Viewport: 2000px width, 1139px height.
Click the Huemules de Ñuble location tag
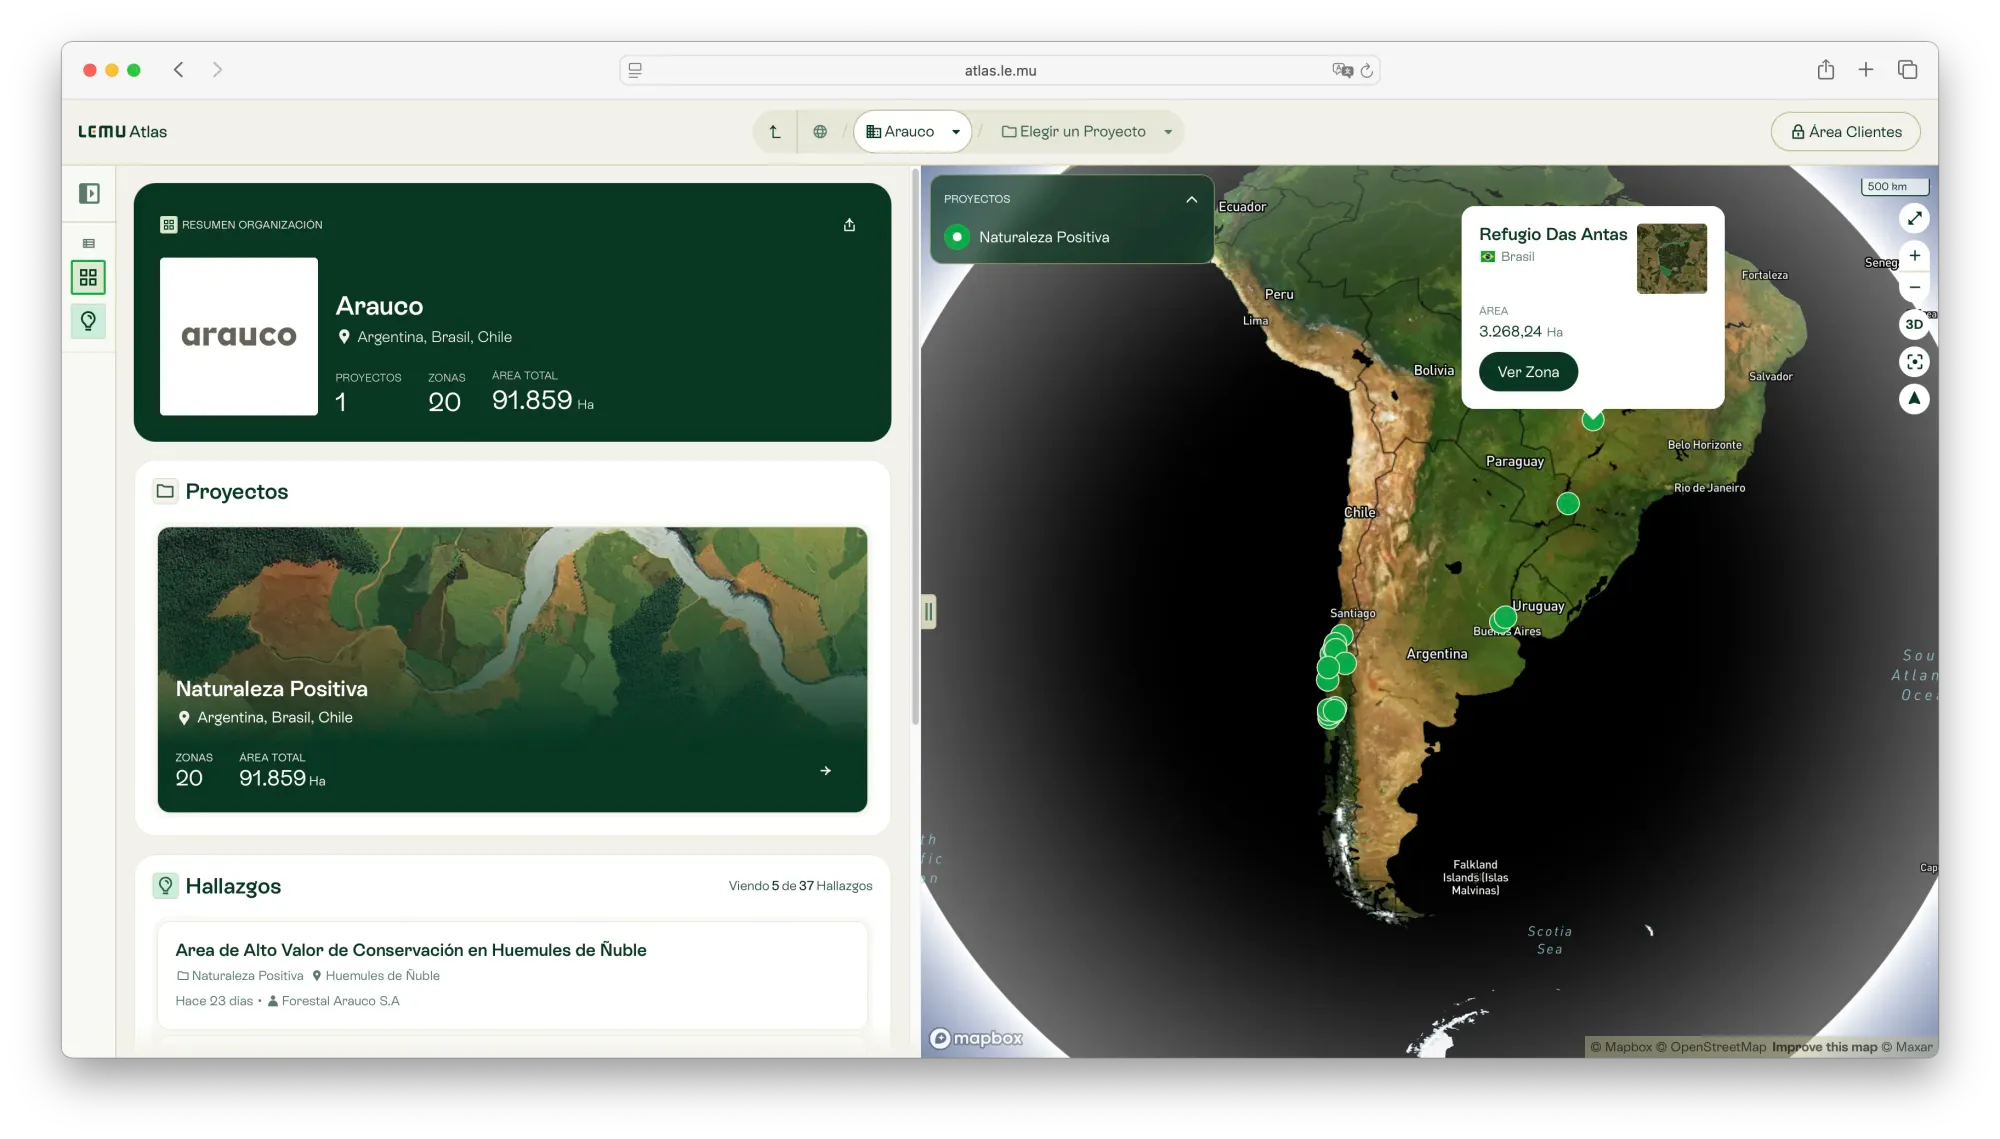click(x=376, y=976)
